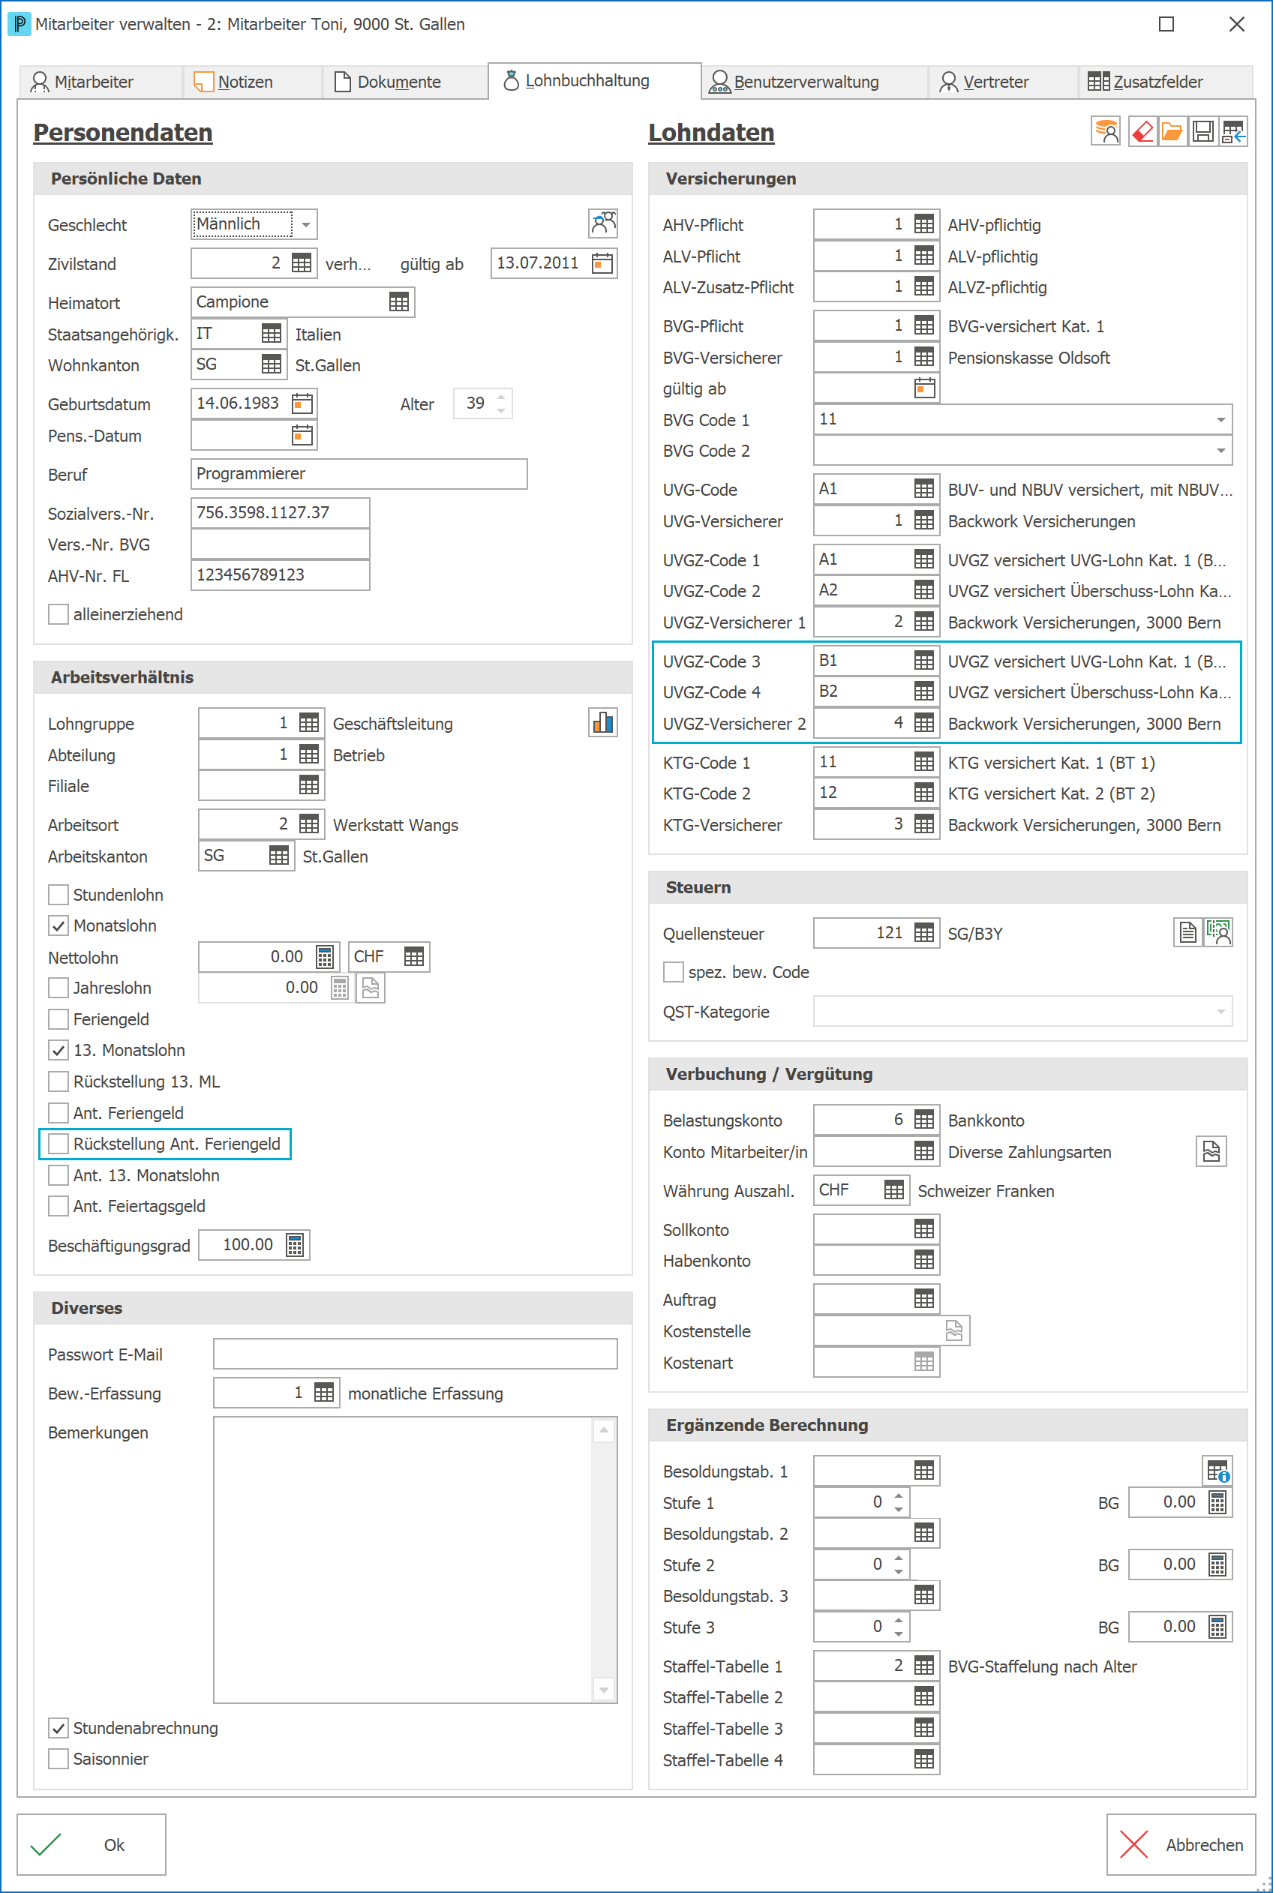Screen dimensions: 1273x1893
Task: Open the calculator for Beschäftigungsgrad
Action: coord(295,1245)
